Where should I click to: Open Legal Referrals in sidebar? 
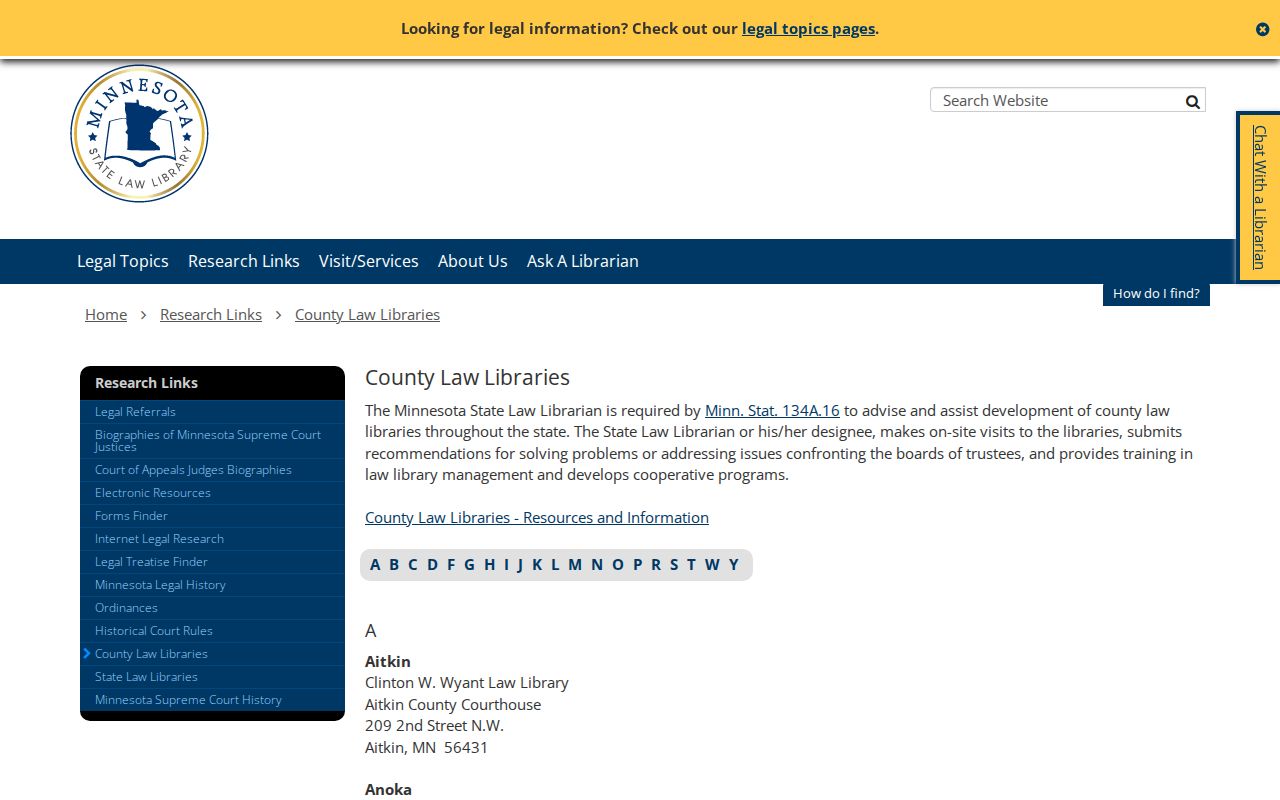pyautogui.click(x=135, y=411)
